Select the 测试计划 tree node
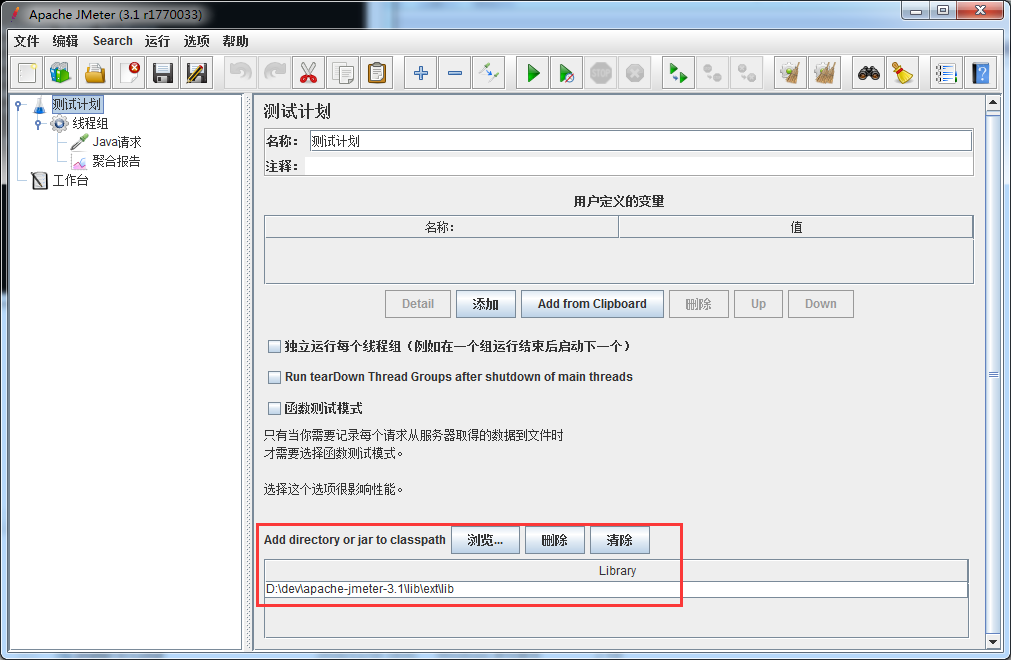Screen dimensions: 1011x660 click(x=77, y=104)
